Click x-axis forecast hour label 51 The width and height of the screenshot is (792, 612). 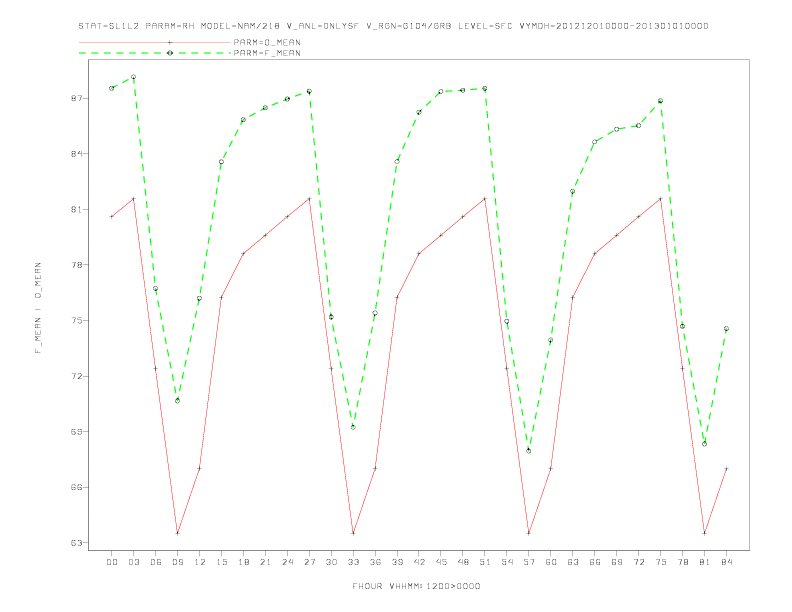click(x=485, y=562)
